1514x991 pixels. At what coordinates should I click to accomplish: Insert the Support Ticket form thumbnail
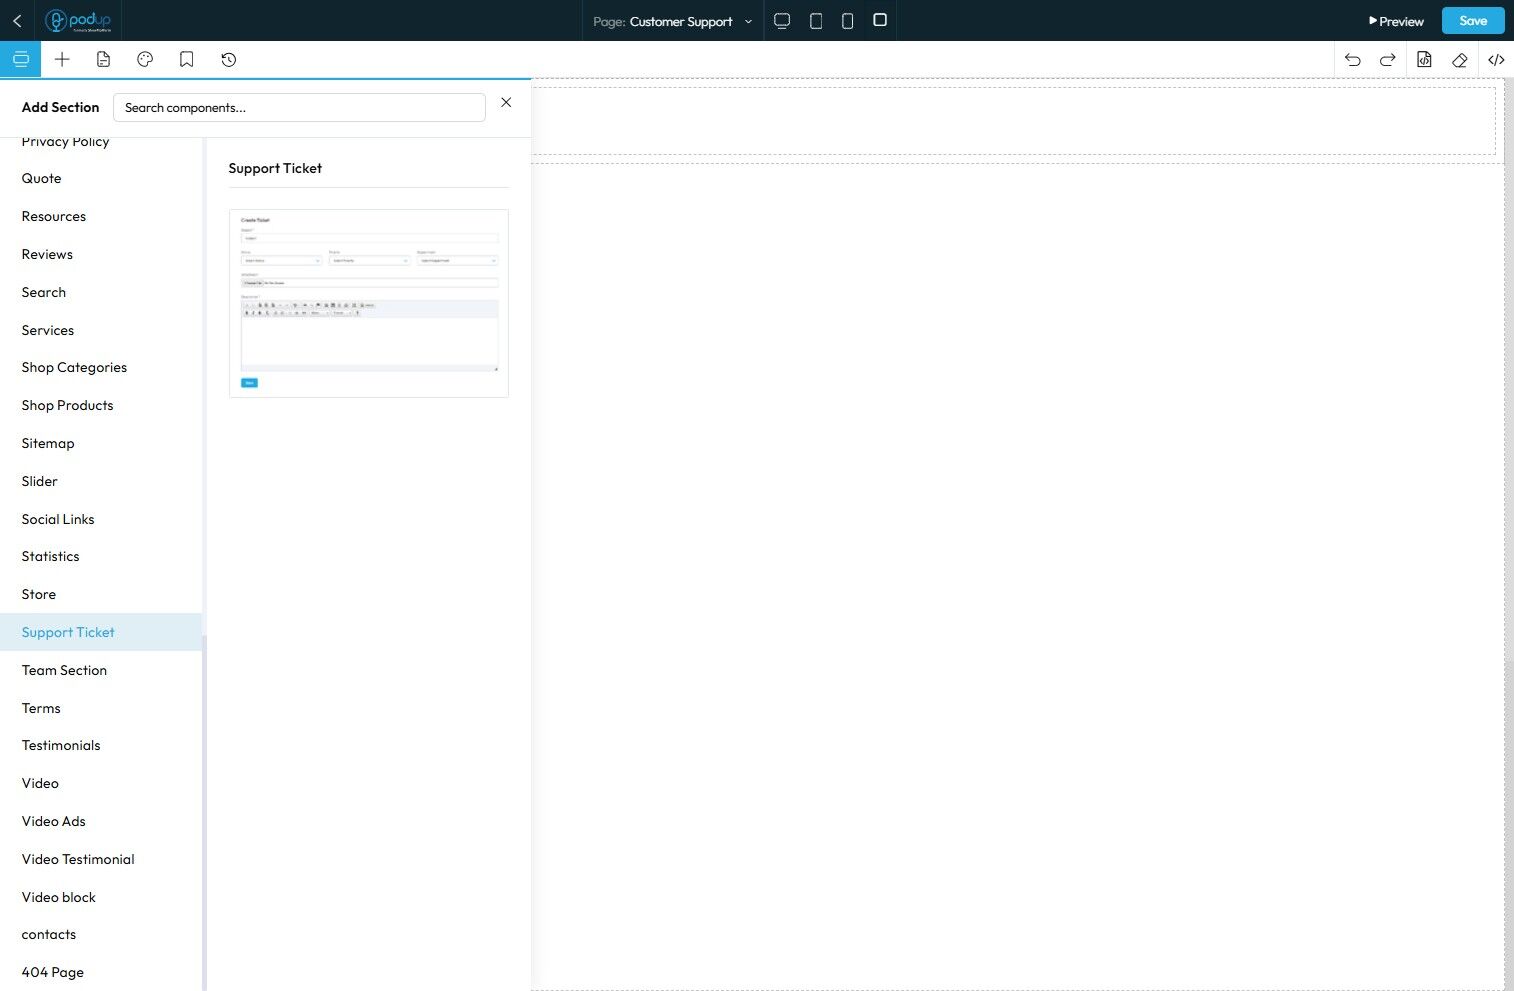pyautogui.click(x=369, y=303)
